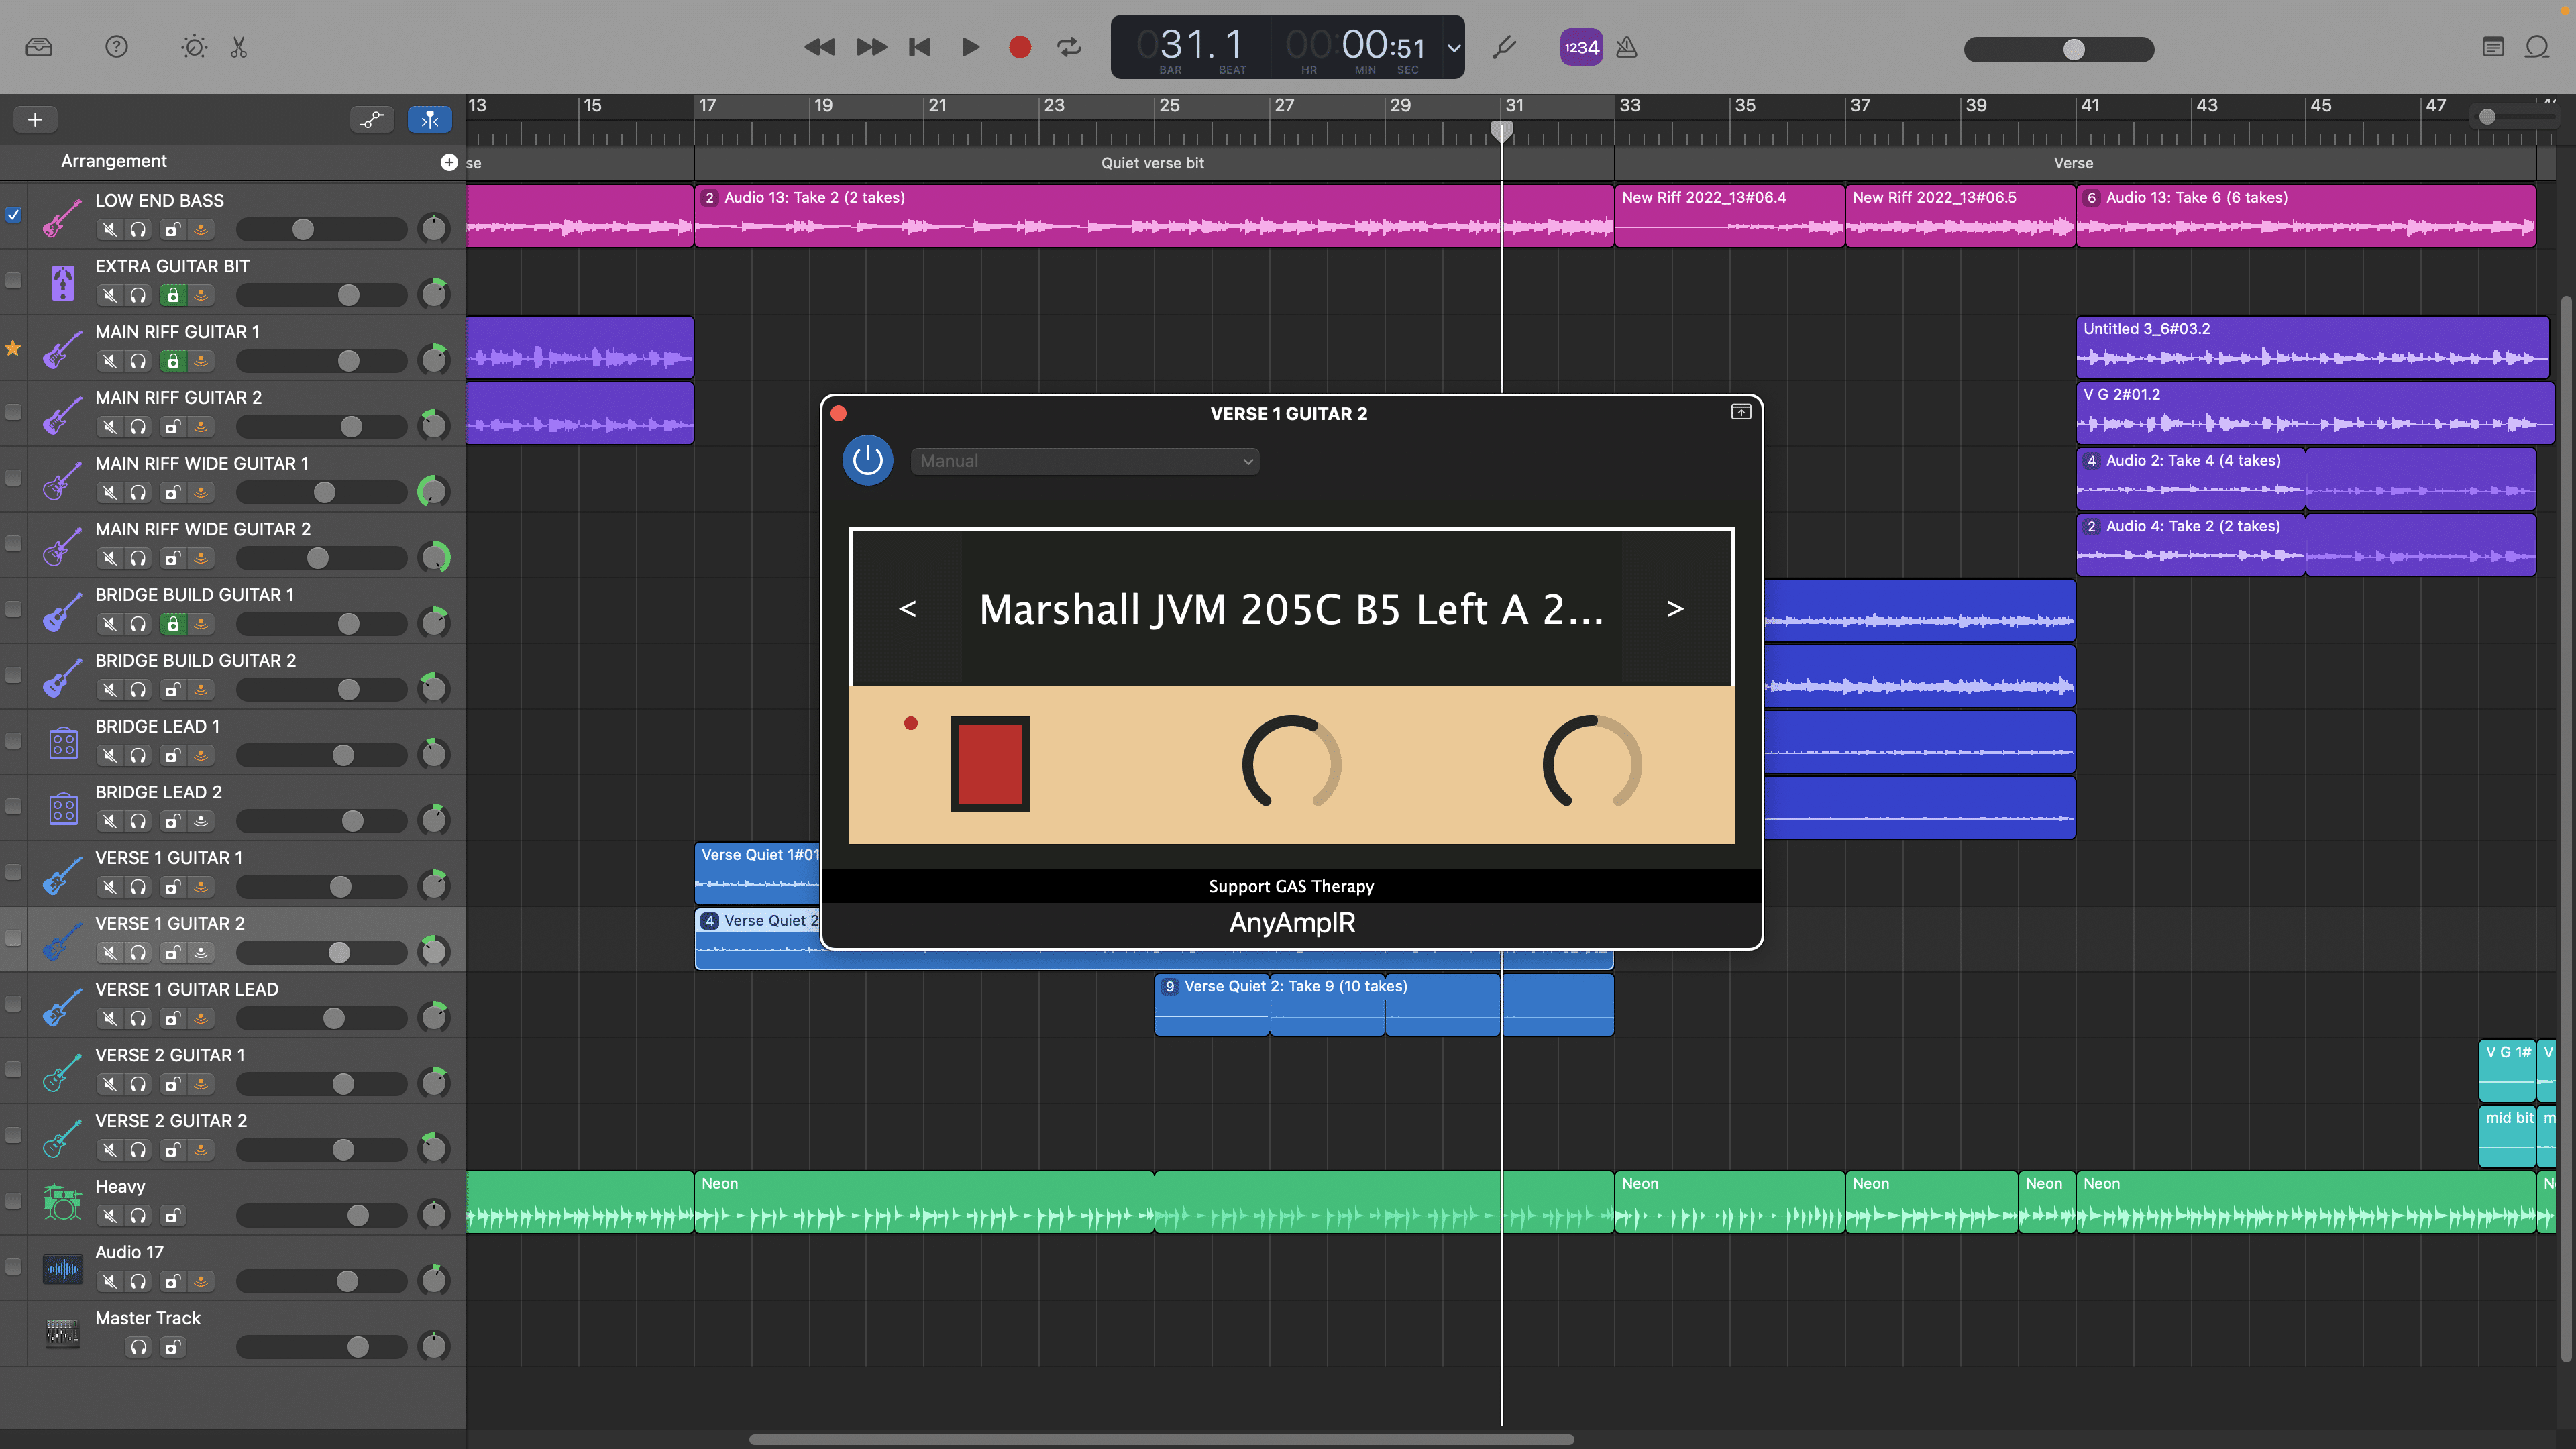Screen dimensions: 2576x1449
Task: Add a new track with plus button
Action: pyautogui.click(x=35, y=120)
